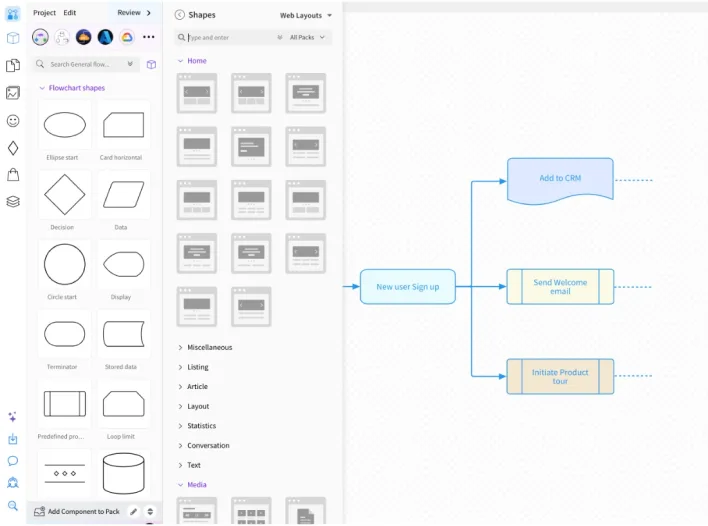Select the Send Welcome email node
708x526 pixels.
click(560, 287)
